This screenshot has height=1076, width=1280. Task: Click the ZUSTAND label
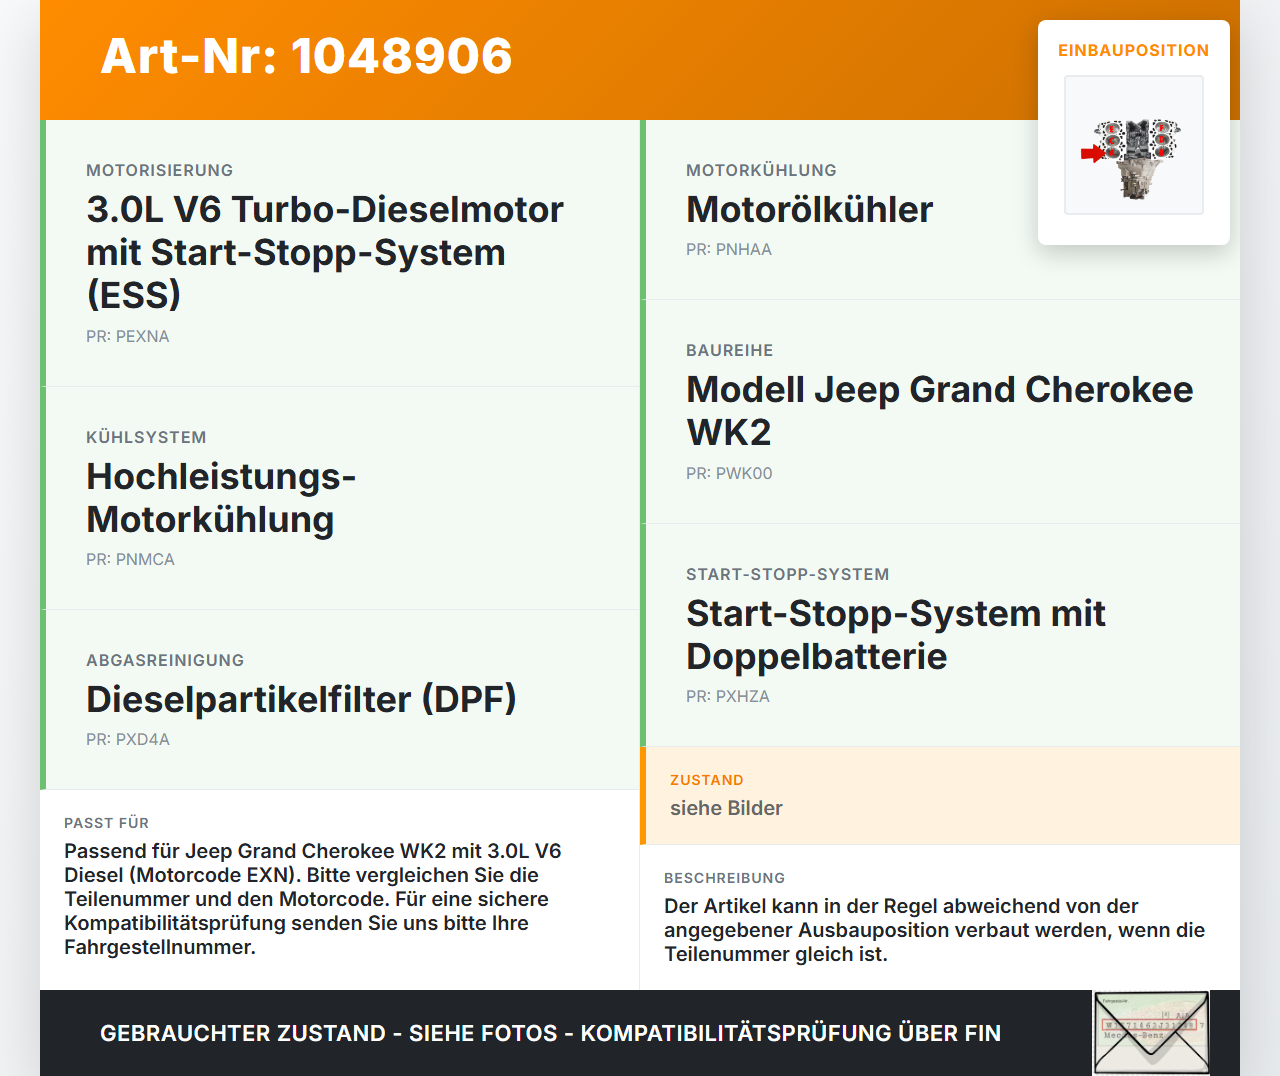707,780
